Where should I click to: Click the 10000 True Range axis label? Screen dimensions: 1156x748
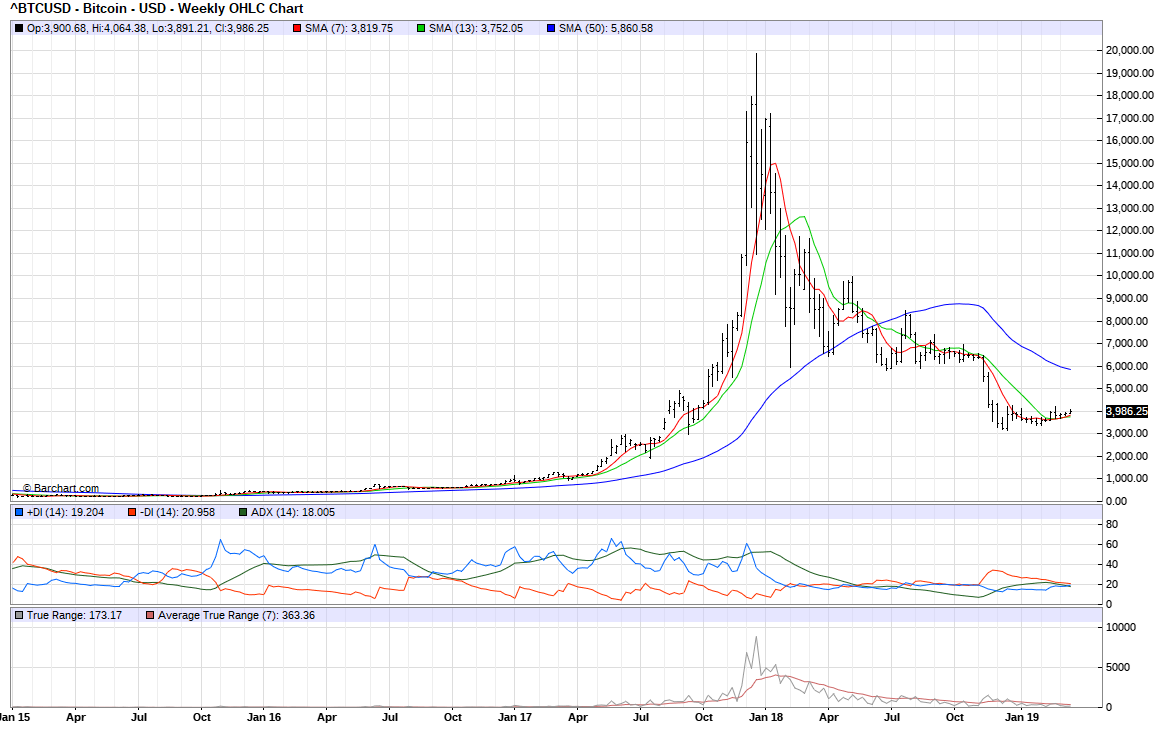coord(1122,627)
